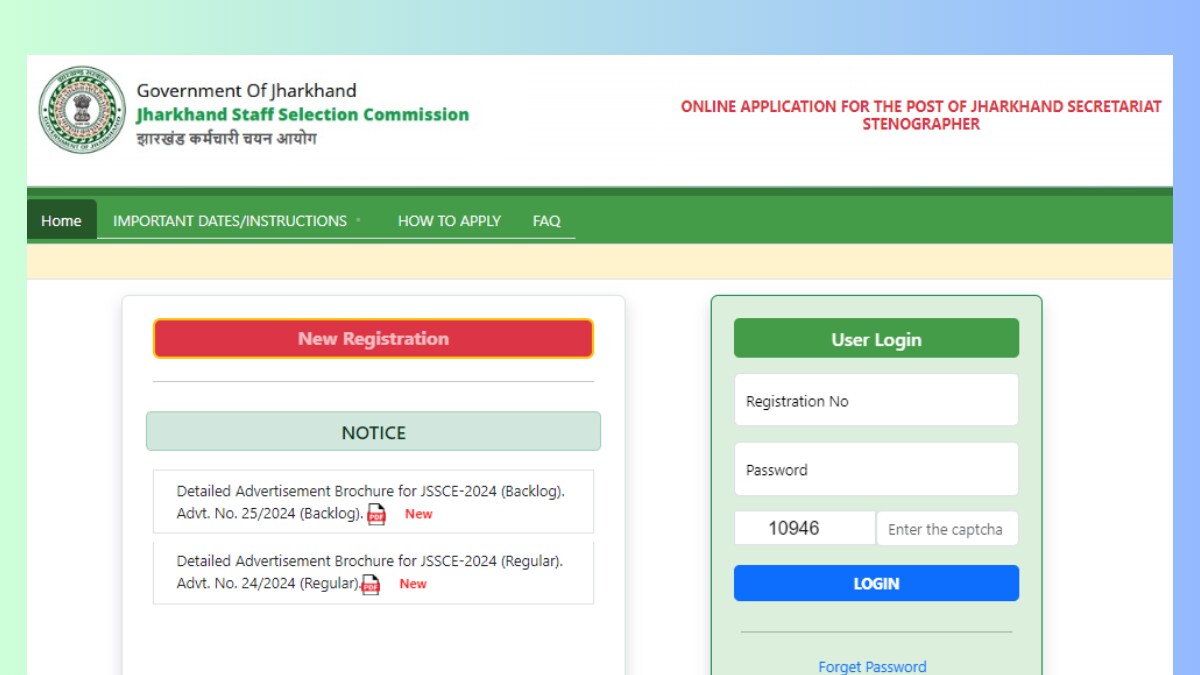
Task: Click the blue LOGIN button
Action: pyautogui.click(x=876, y=583)
